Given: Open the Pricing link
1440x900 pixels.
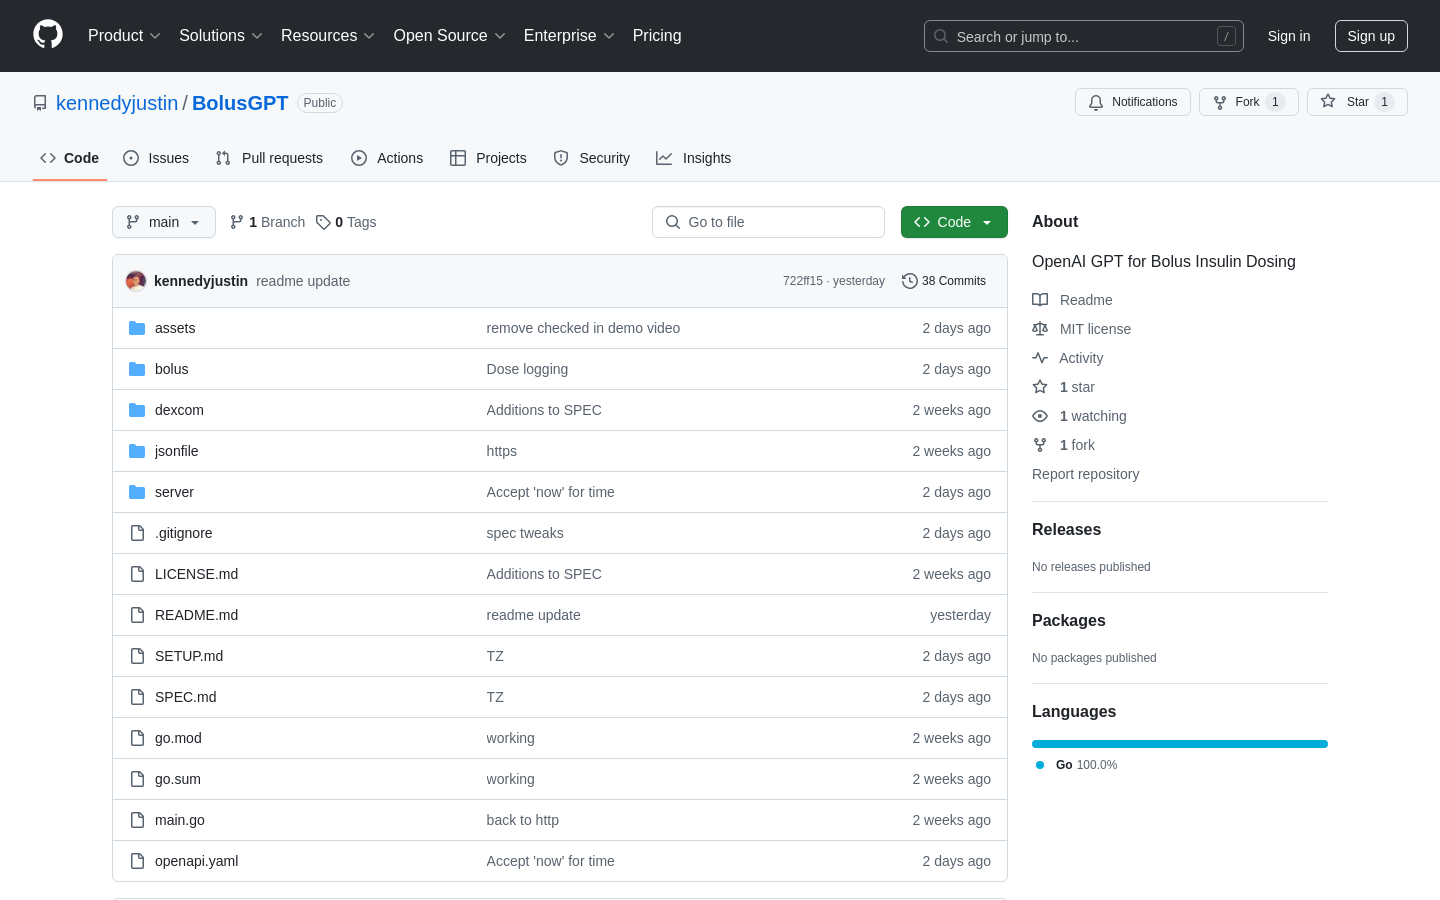Looking at the screenshot, I should point(657,35).
